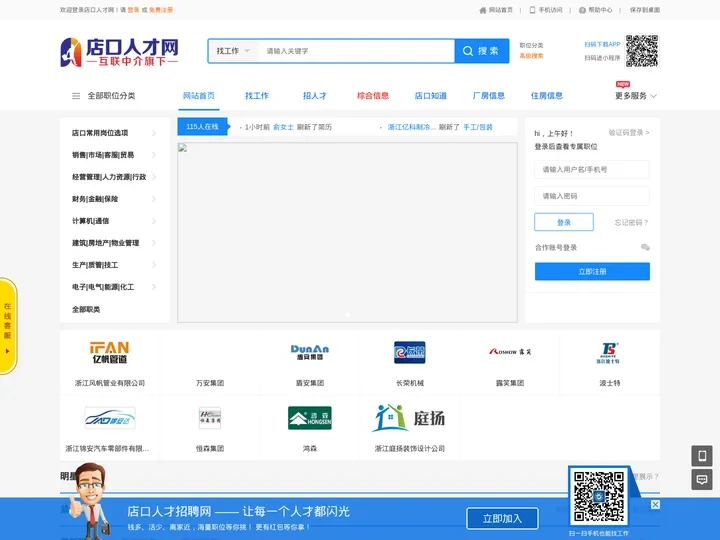Screen dimensions: 720x540
Task: Click the blue 立即注册 button
Action: coord(592,271)
